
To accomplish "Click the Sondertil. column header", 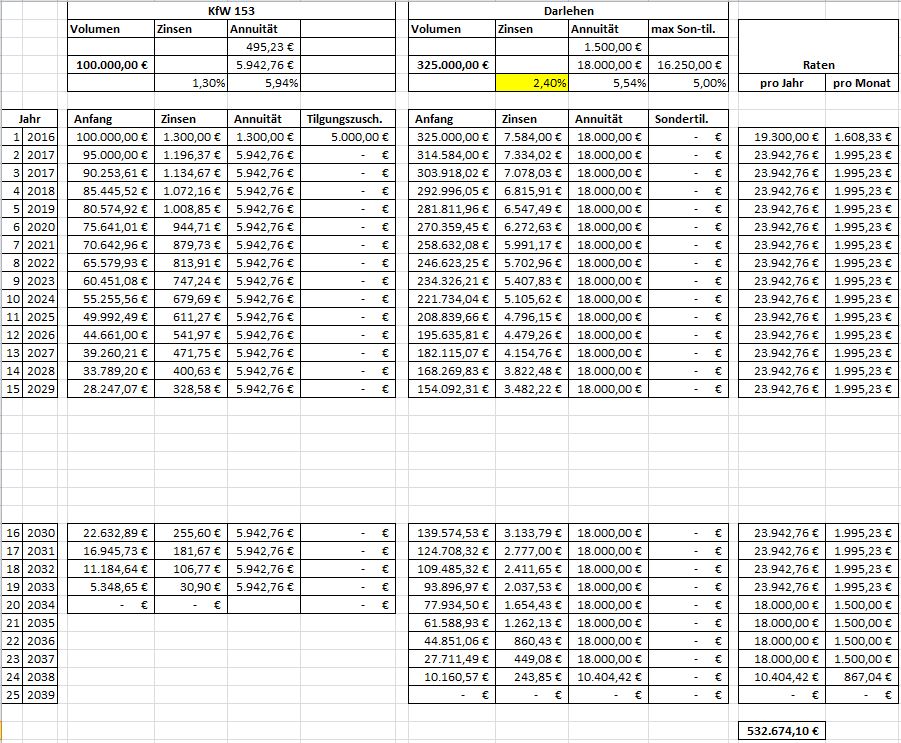I will (x=688, y=118).
